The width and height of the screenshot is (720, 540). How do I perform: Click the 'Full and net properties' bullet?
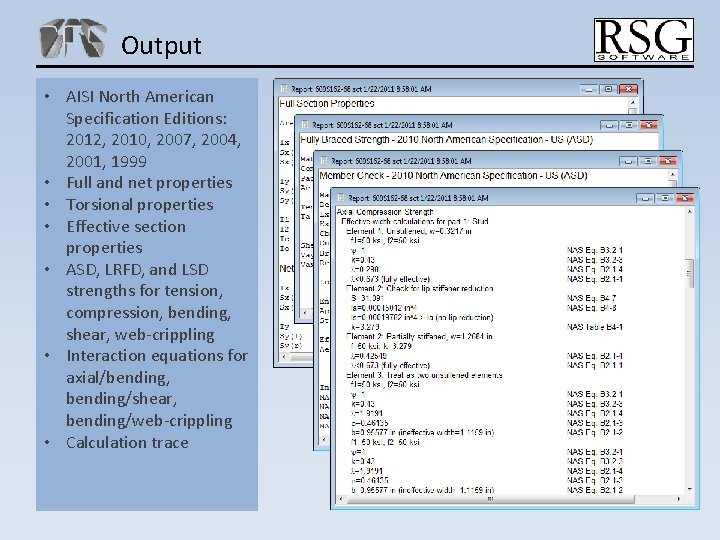pyautogui.click(x=149, y=183)
